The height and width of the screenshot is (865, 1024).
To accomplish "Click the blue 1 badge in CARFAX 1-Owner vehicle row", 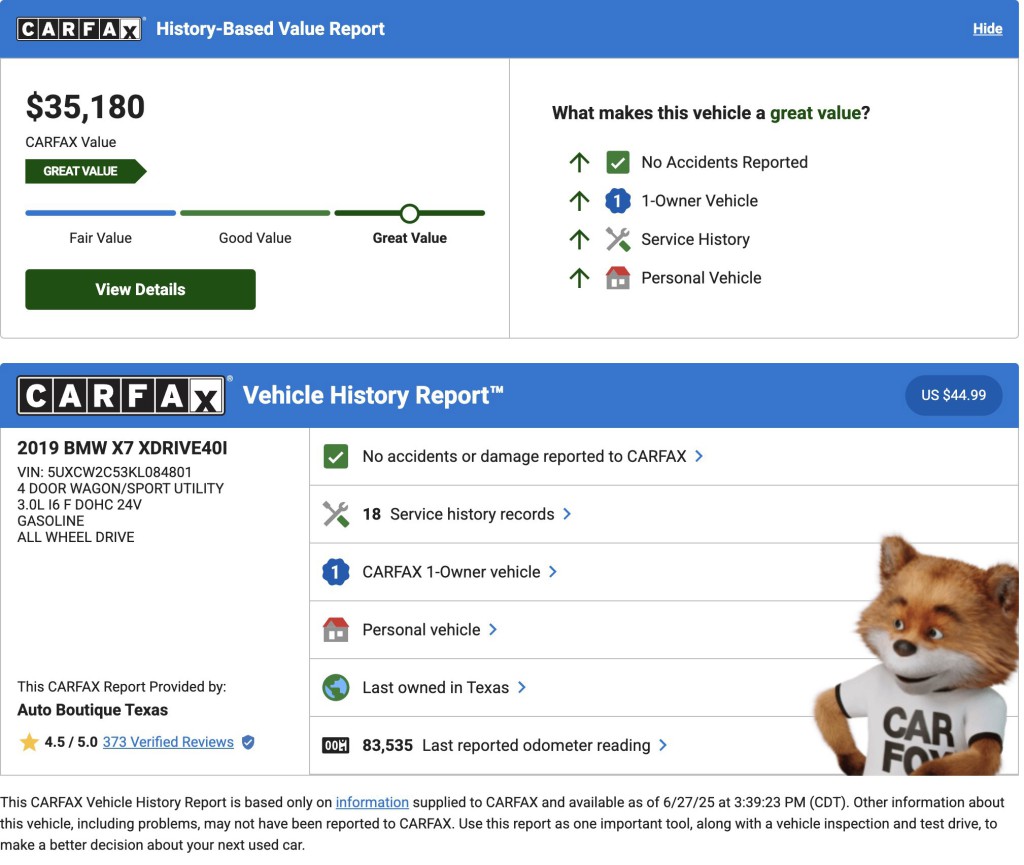I will coord(336,572).
